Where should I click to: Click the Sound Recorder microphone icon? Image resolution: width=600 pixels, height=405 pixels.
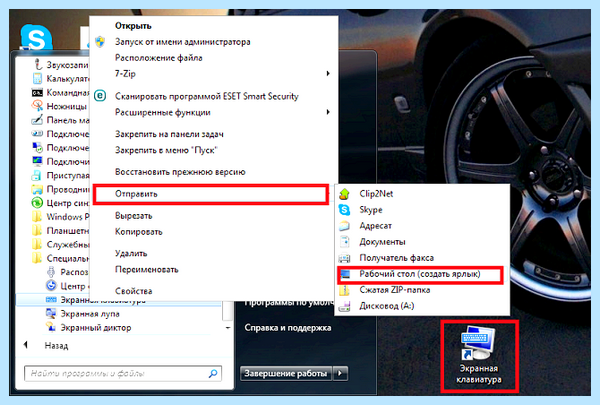[x=38, y=65]
